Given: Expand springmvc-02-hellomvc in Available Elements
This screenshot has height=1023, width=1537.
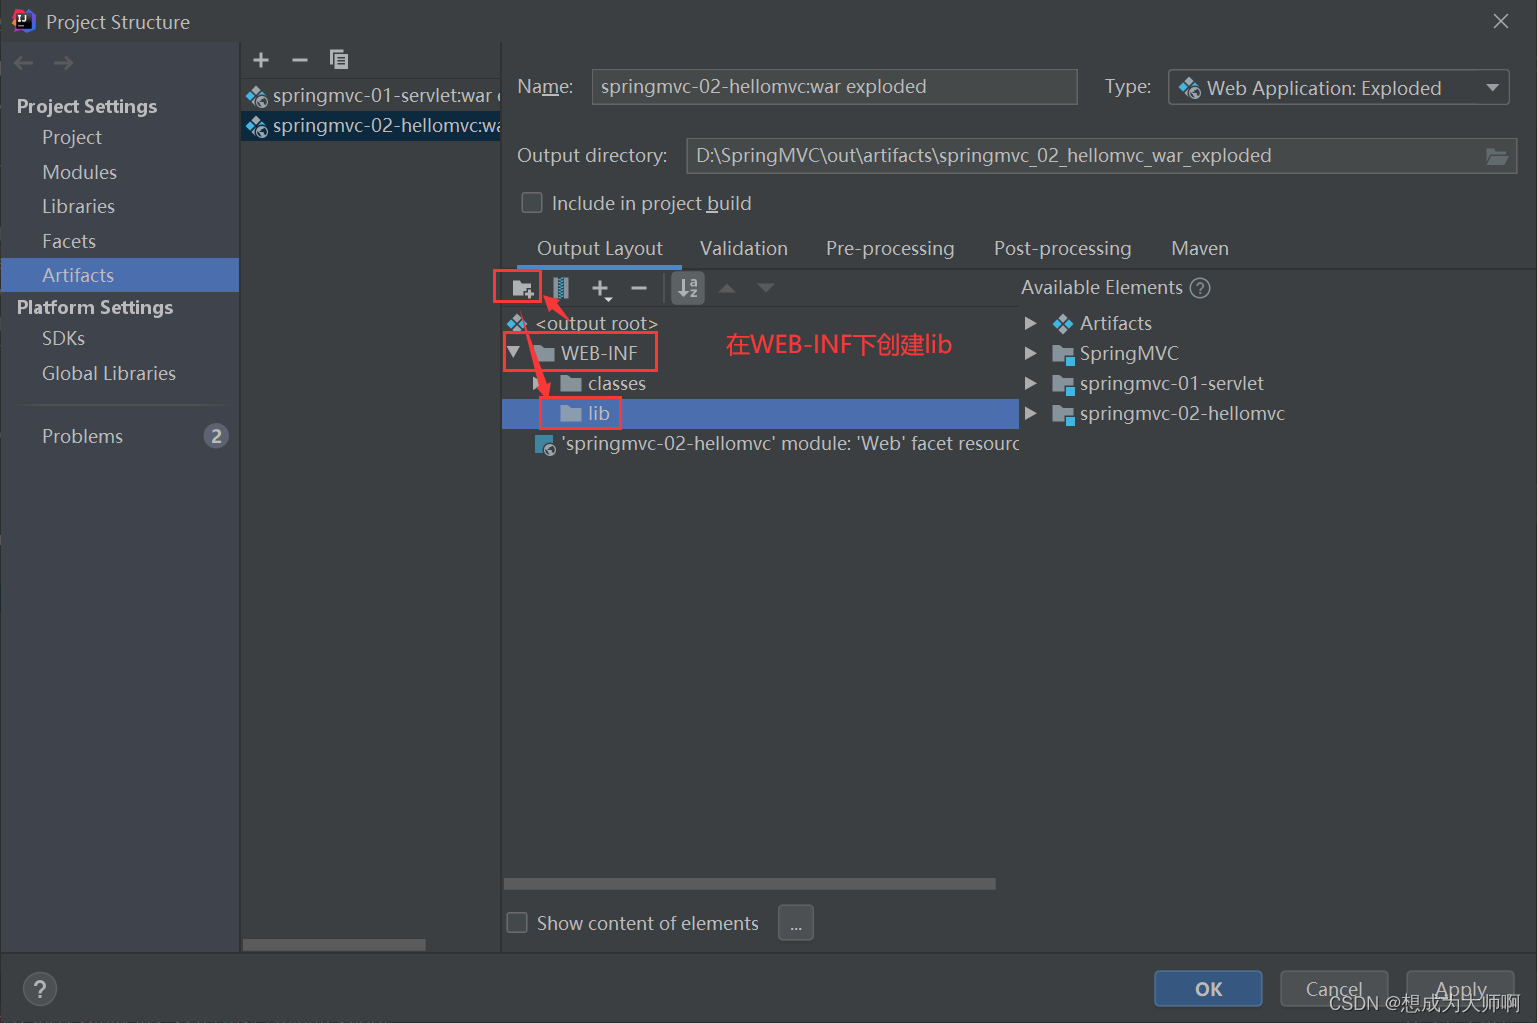Looking at the screenshot, I should (1030, 413).
